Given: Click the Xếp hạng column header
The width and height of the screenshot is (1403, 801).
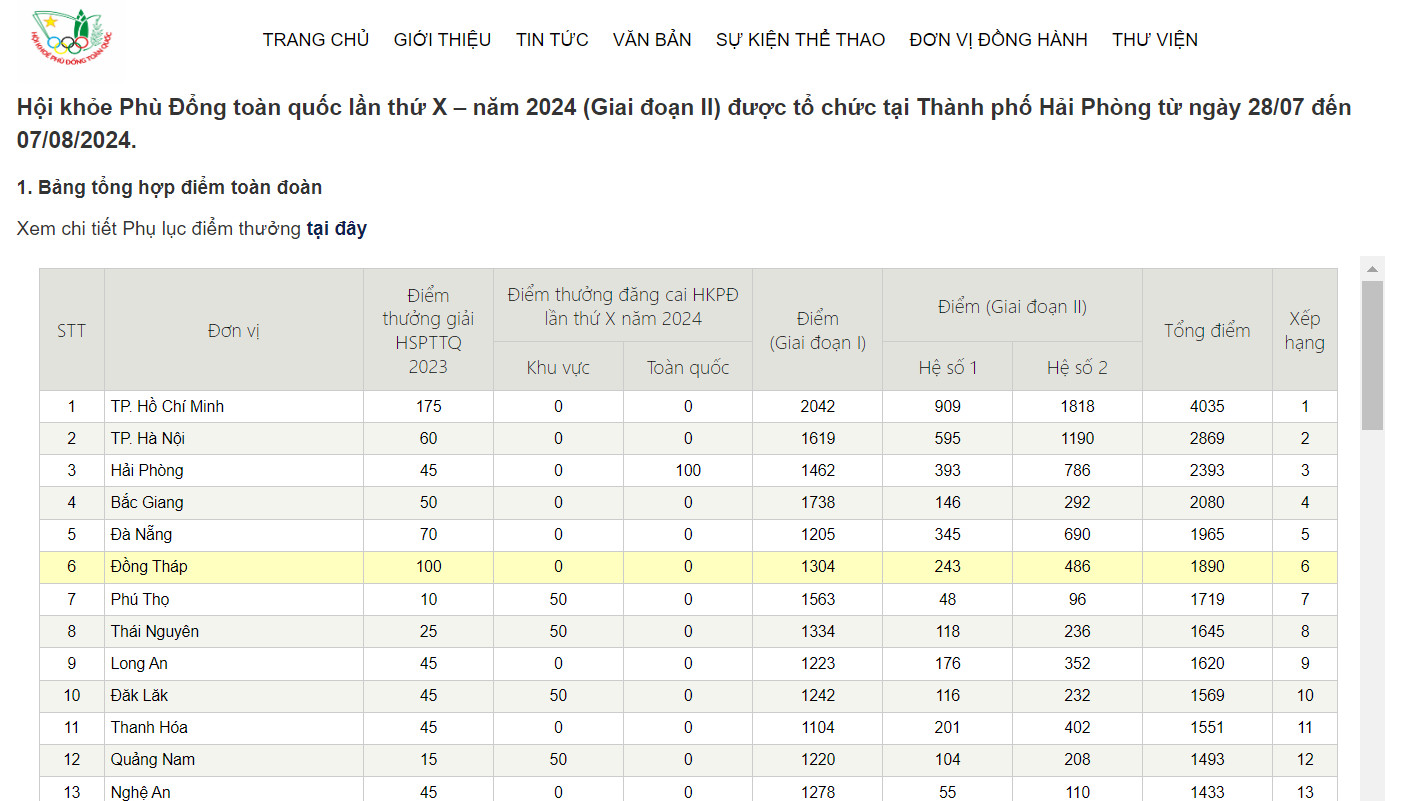Looking at the screenshot, I should (1304, 330).
